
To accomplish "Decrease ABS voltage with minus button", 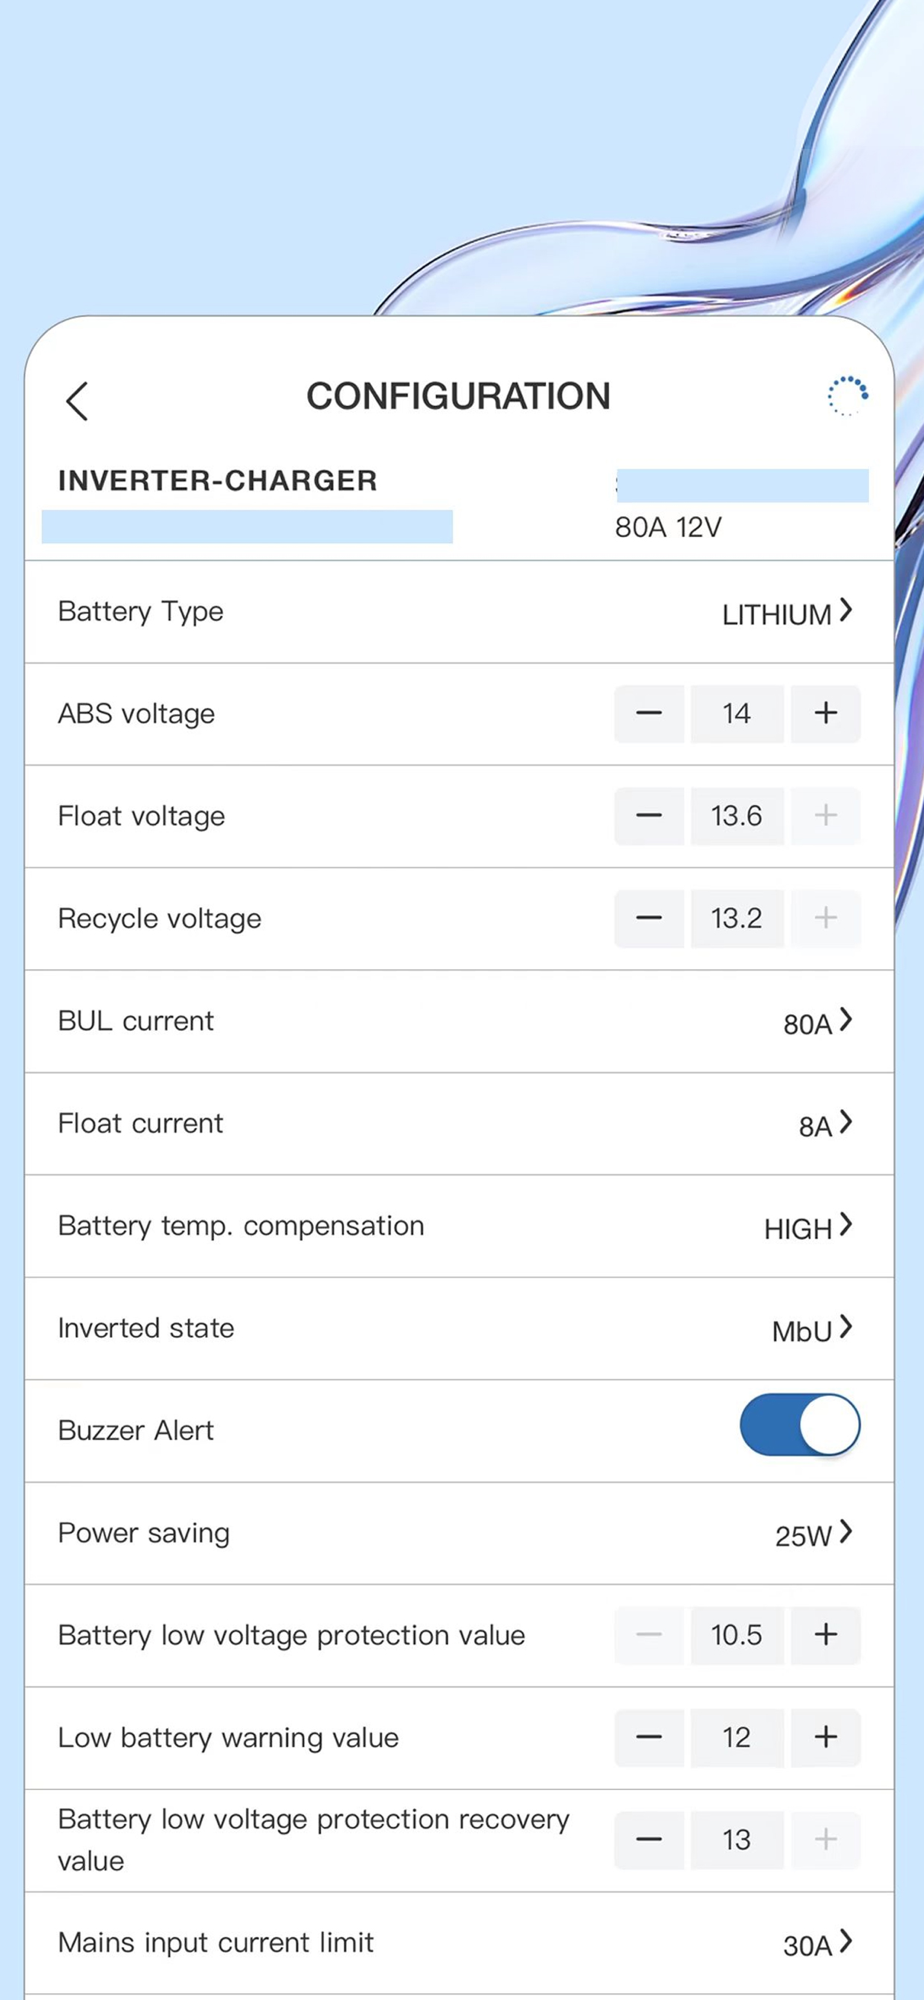I will click(649, 714).
